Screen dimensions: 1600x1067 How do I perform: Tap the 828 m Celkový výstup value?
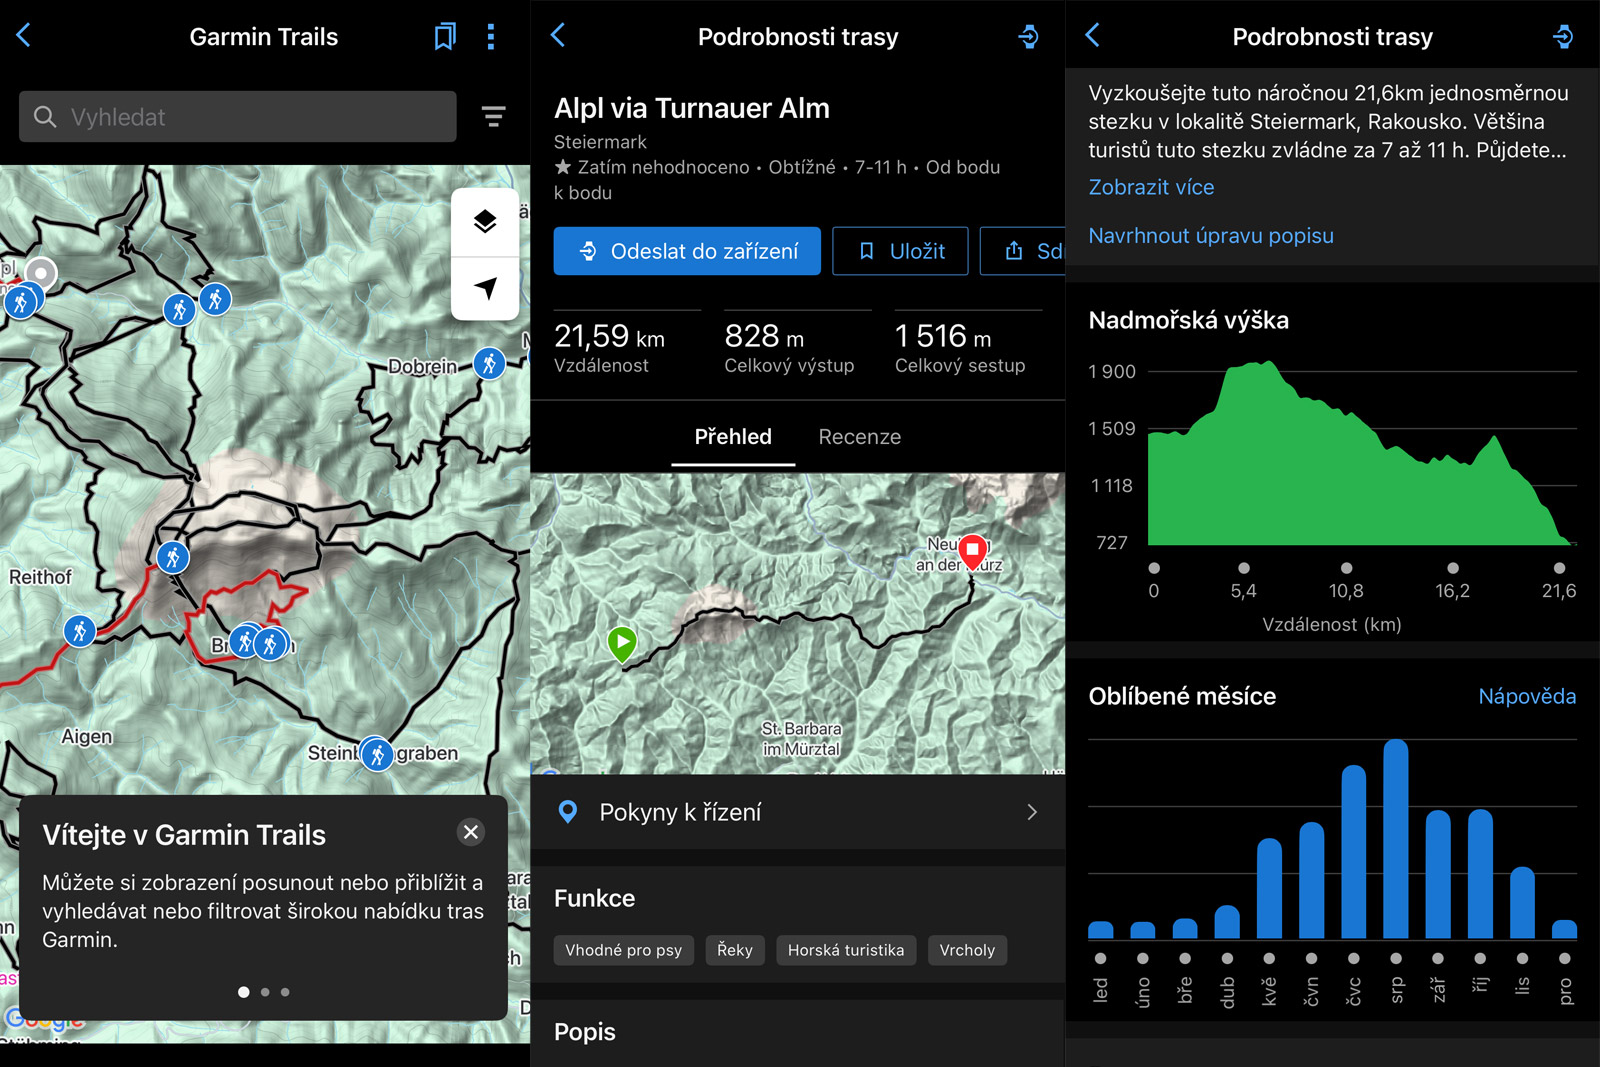[x=764, y=336]
